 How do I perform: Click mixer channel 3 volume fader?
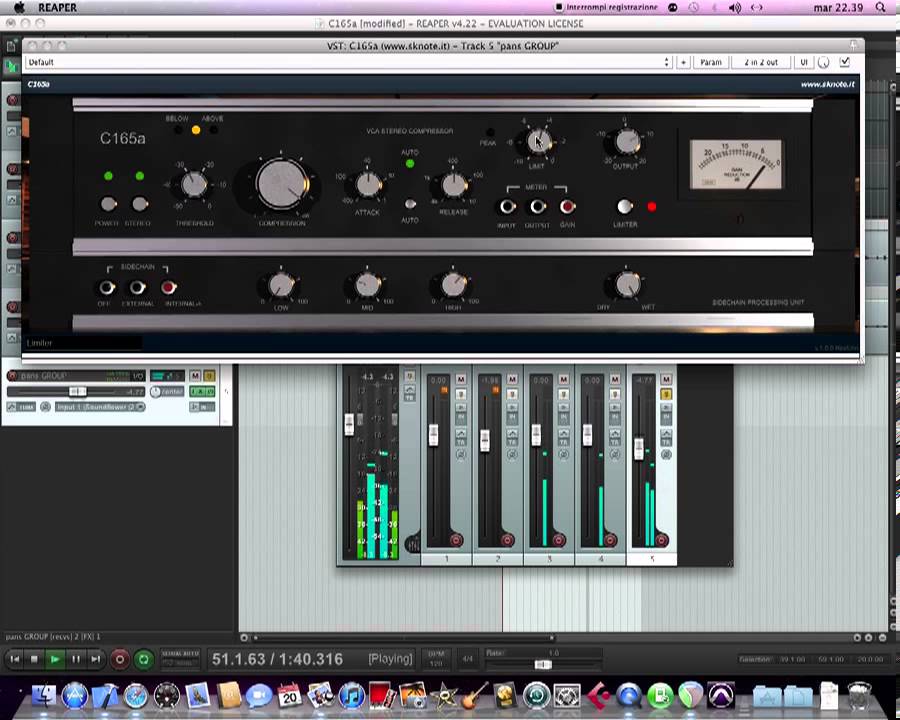coord(536,435)
